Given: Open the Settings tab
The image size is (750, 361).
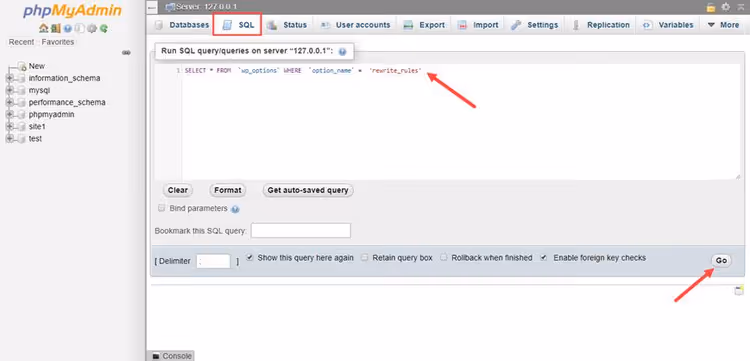Looking at the screenshot, I should click(535, 25).
